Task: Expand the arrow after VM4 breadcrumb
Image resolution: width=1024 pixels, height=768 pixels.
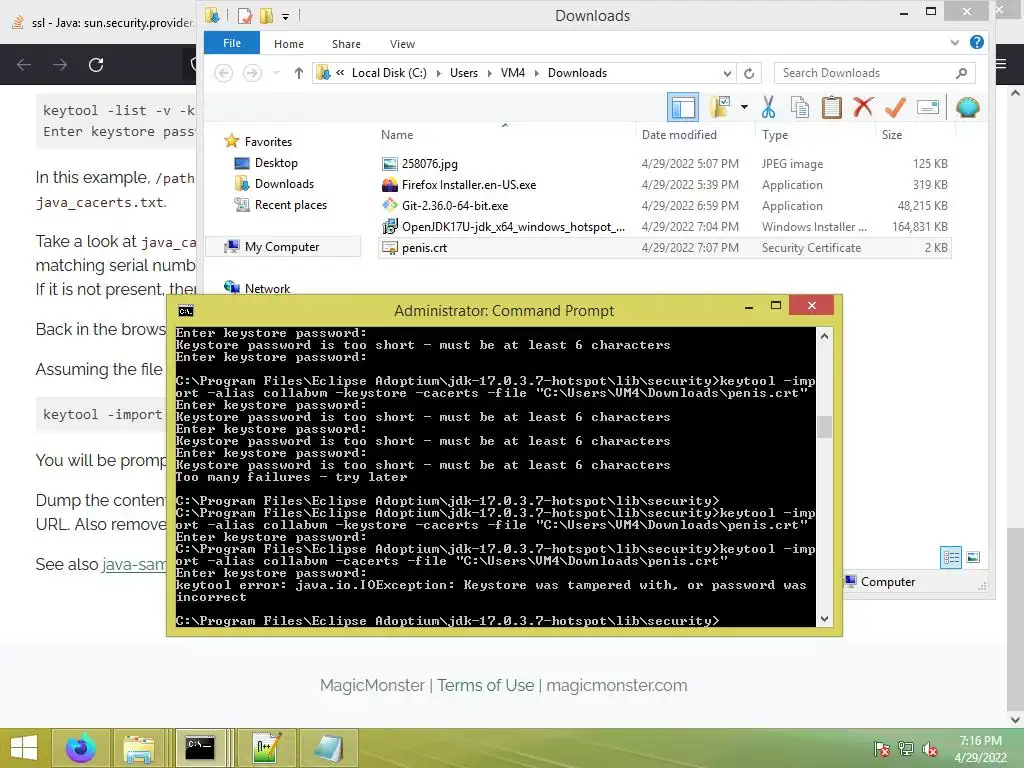Action: (x=537, y=73)
